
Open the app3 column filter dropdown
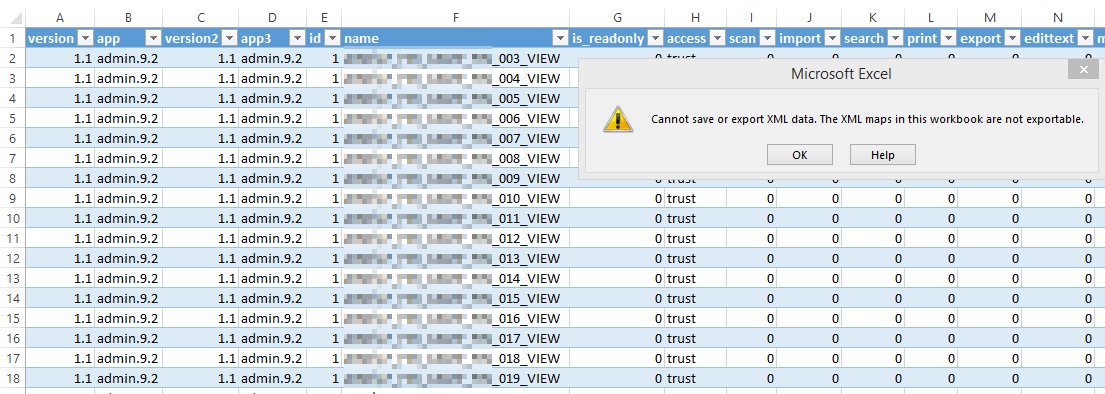pos(297,38)
